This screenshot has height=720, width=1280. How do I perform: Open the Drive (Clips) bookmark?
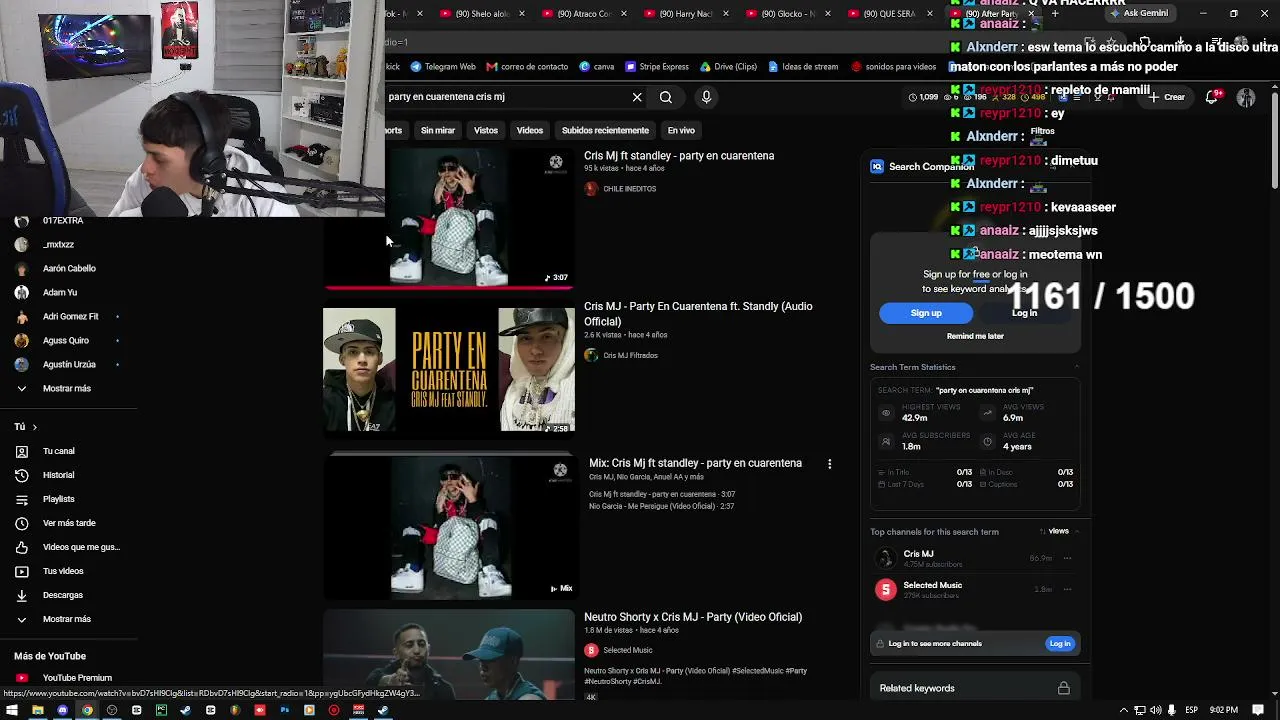pos(728,67)
